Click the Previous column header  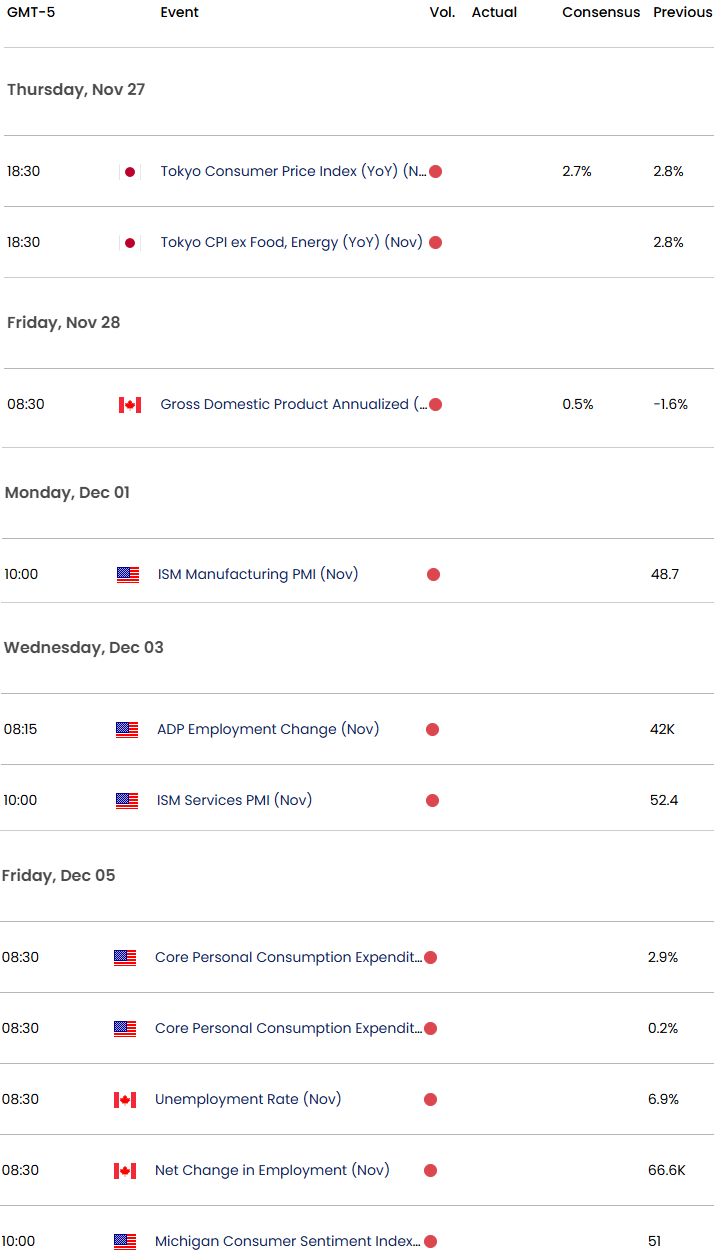[x=683, y=13]
